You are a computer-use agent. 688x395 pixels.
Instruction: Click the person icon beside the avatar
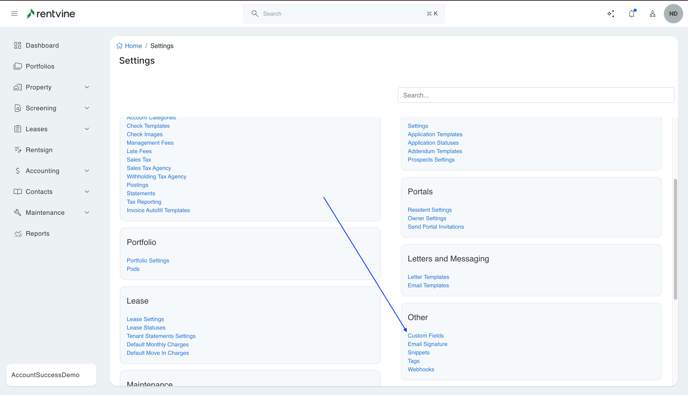[x=652, y=14]
